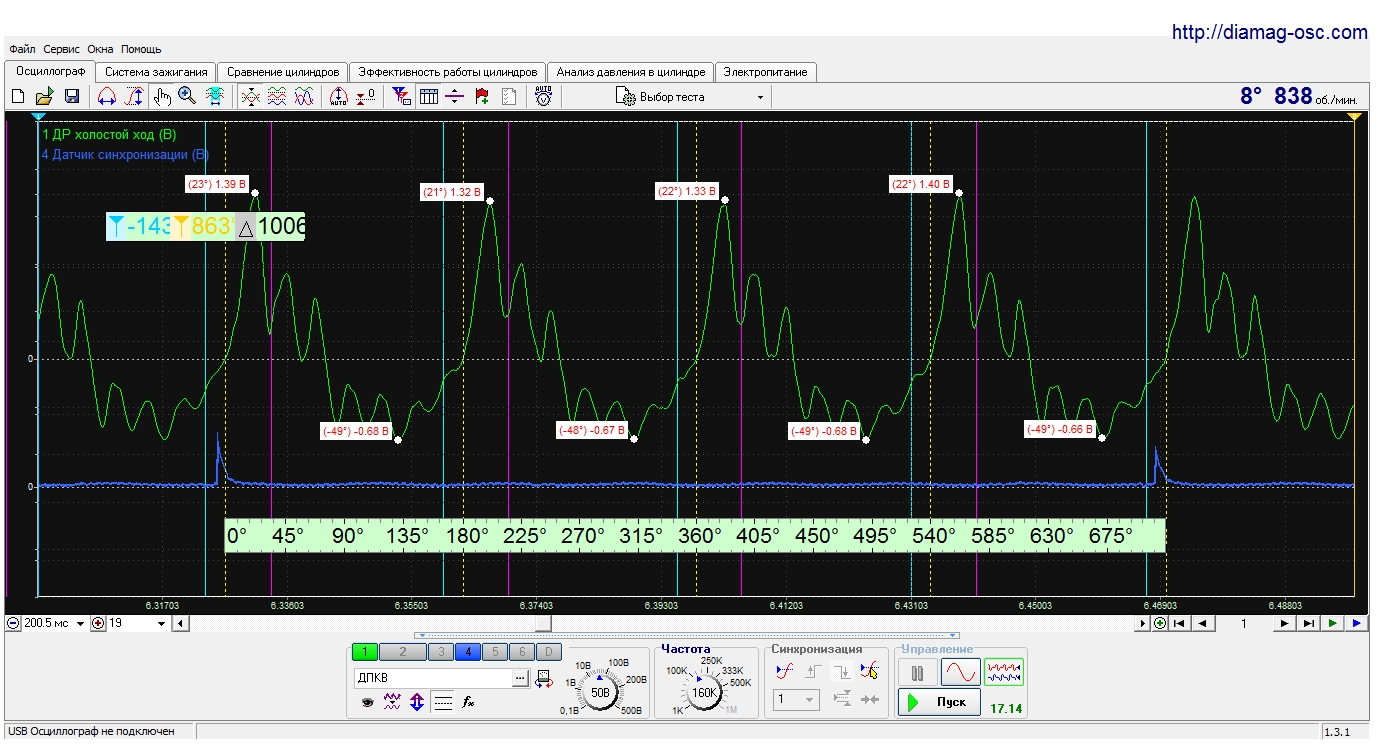Switch to Эффективность работы цилиндров tab
1382x744 pixels.
tap(448, 72)
